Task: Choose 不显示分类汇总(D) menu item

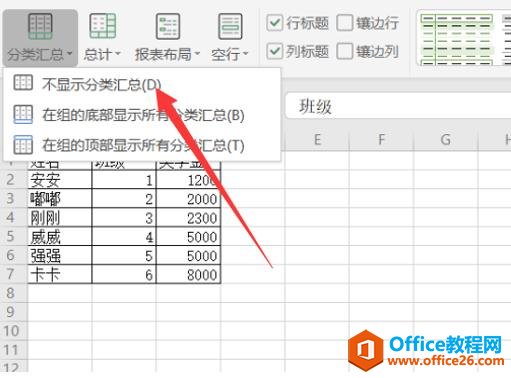Action: pos(142,84)
